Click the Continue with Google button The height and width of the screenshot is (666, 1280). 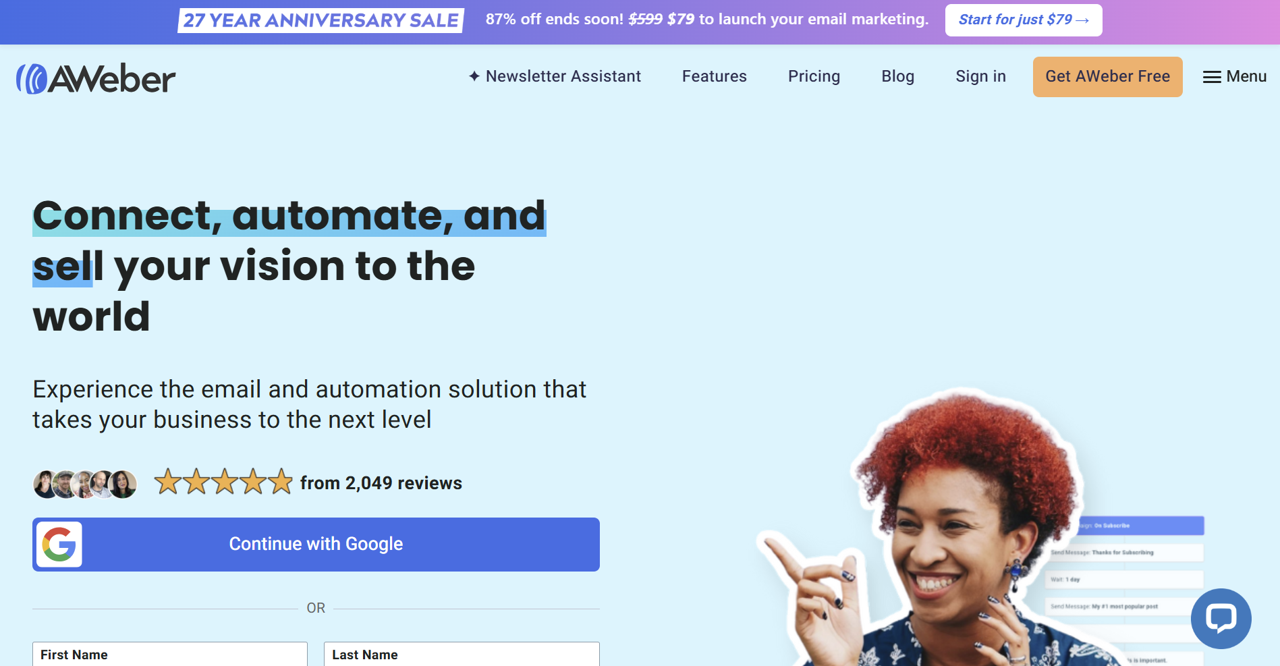316,544
